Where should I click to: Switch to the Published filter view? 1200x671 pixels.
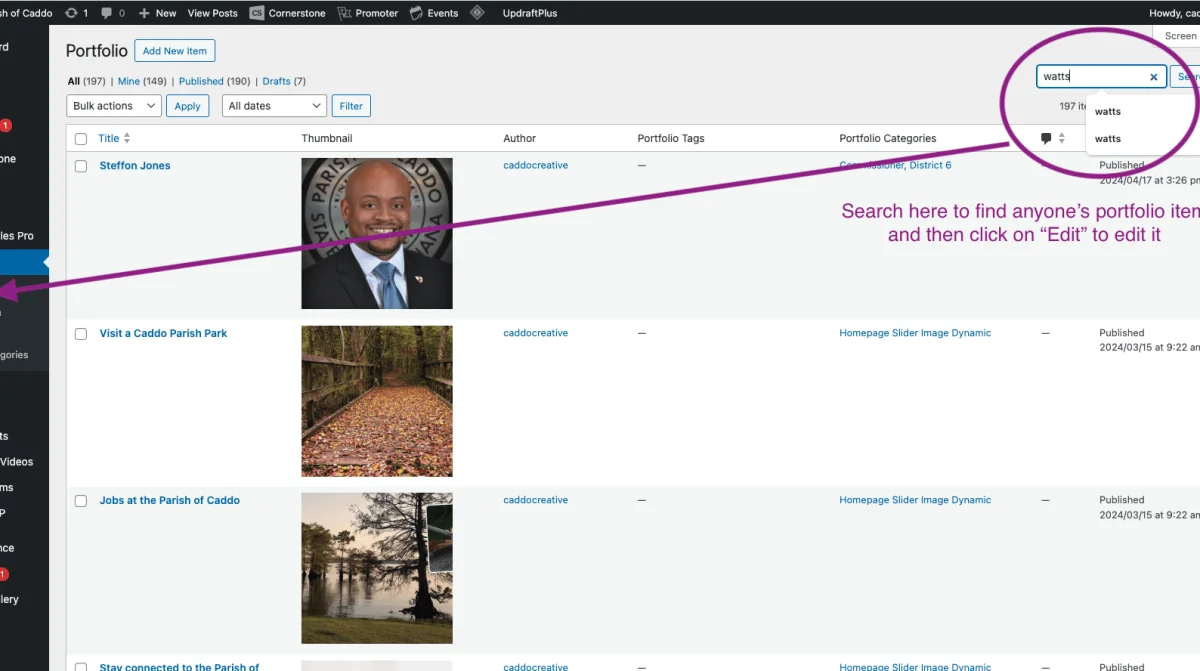pos(201,81)
